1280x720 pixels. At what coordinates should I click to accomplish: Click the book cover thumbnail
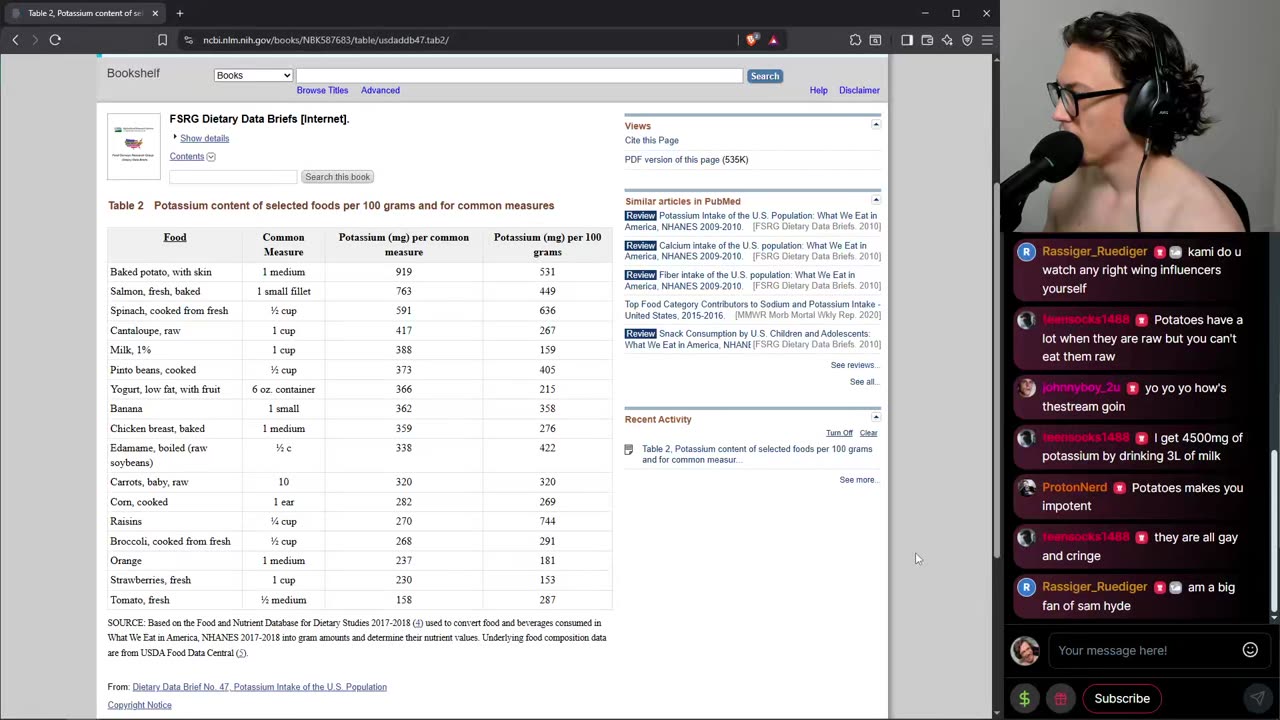click(134, 147)
